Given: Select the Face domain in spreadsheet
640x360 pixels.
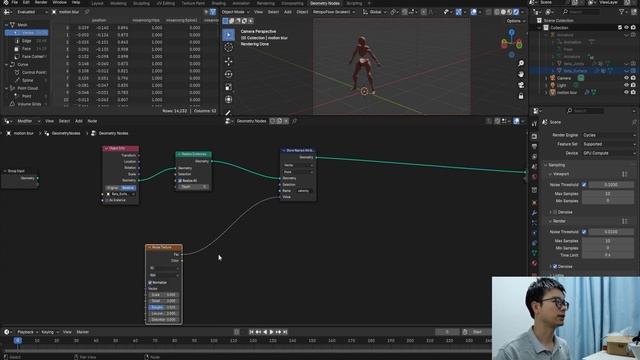Looking at the screenshot, I should (x=26, y=49).
